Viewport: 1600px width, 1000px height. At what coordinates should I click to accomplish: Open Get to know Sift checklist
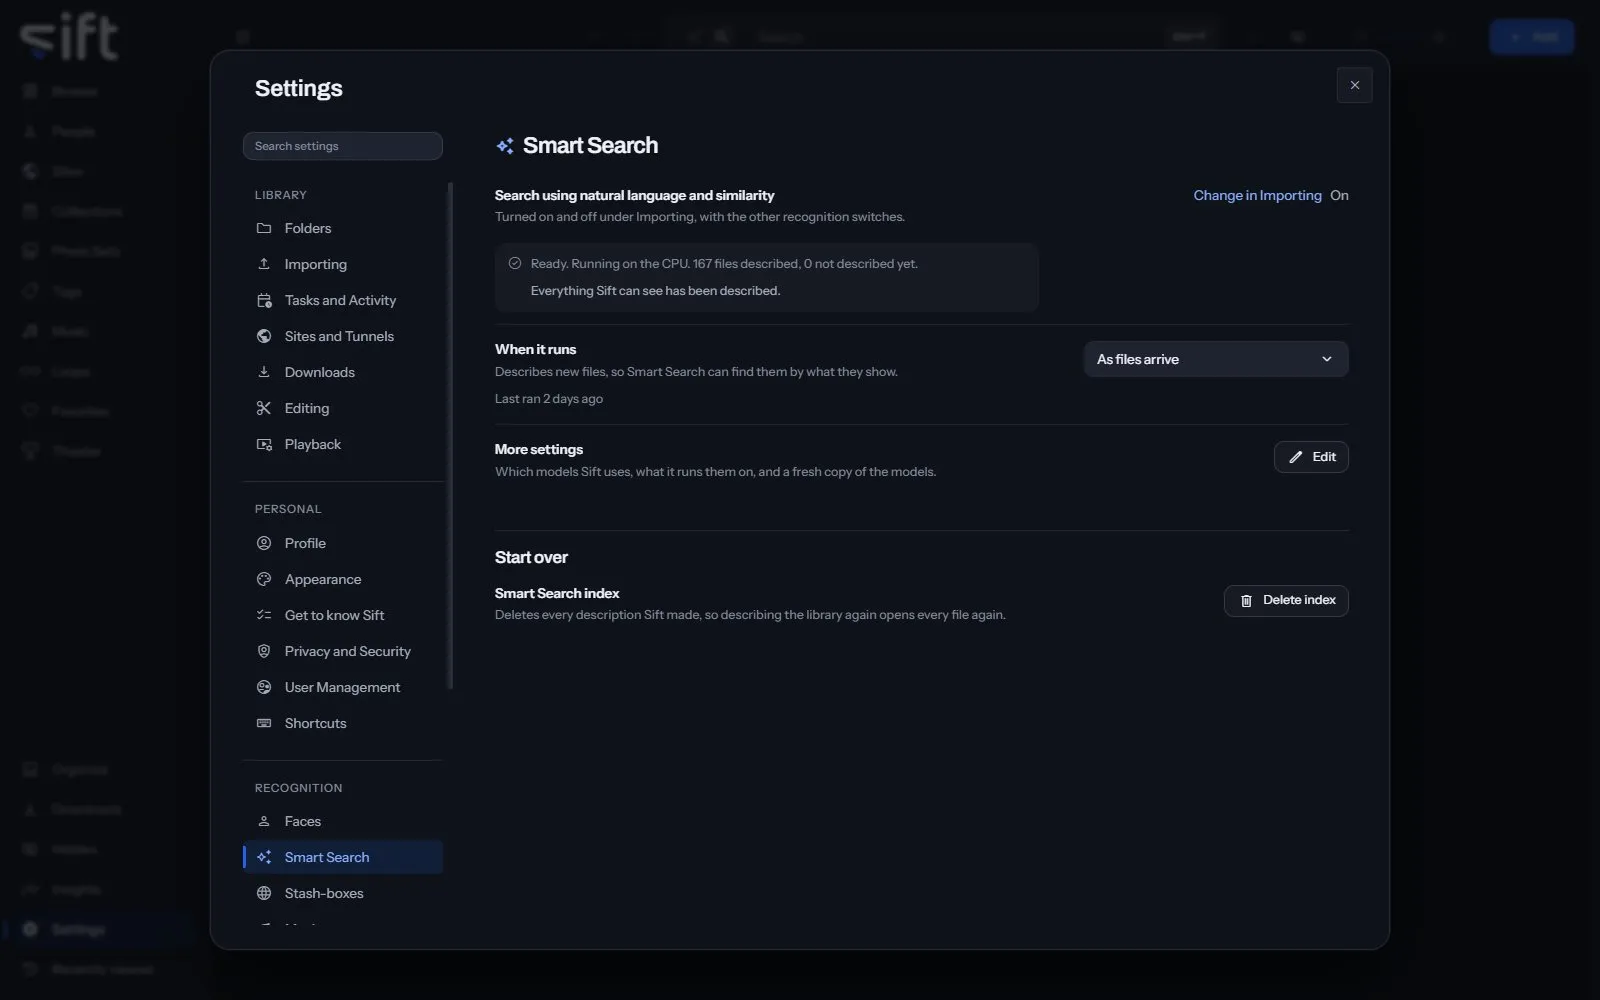pyautogui.click(x=343, y=615)
